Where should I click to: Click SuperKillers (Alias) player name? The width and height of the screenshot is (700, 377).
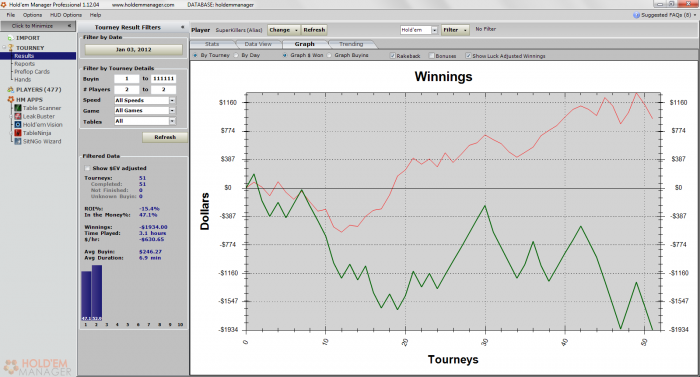tap(239, 30)
